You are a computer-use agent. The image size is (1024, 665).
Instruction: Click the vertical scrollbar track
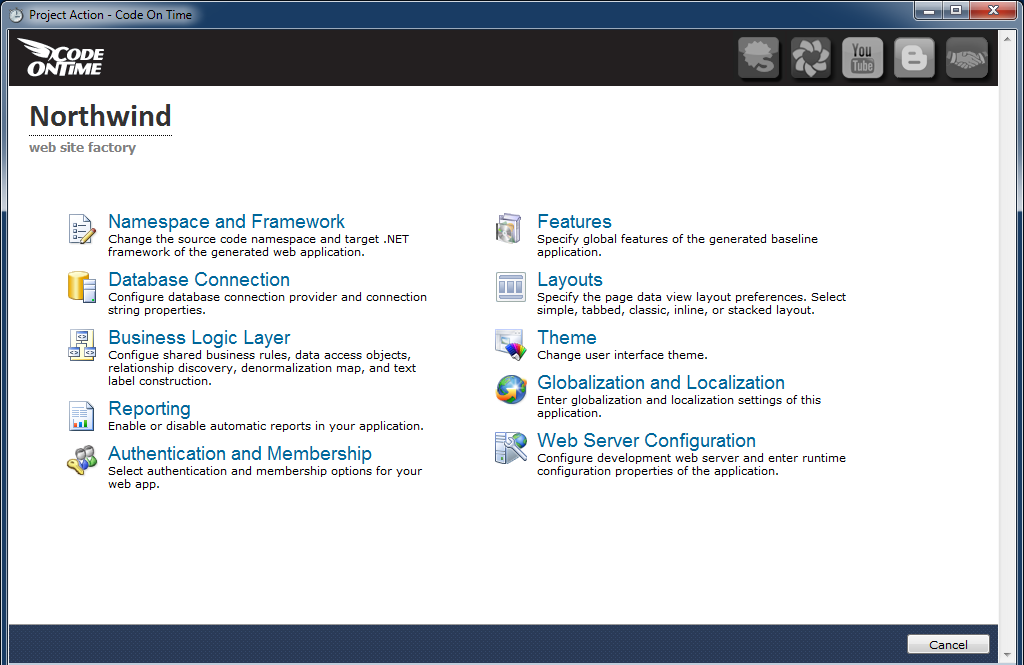(1006, 346)
